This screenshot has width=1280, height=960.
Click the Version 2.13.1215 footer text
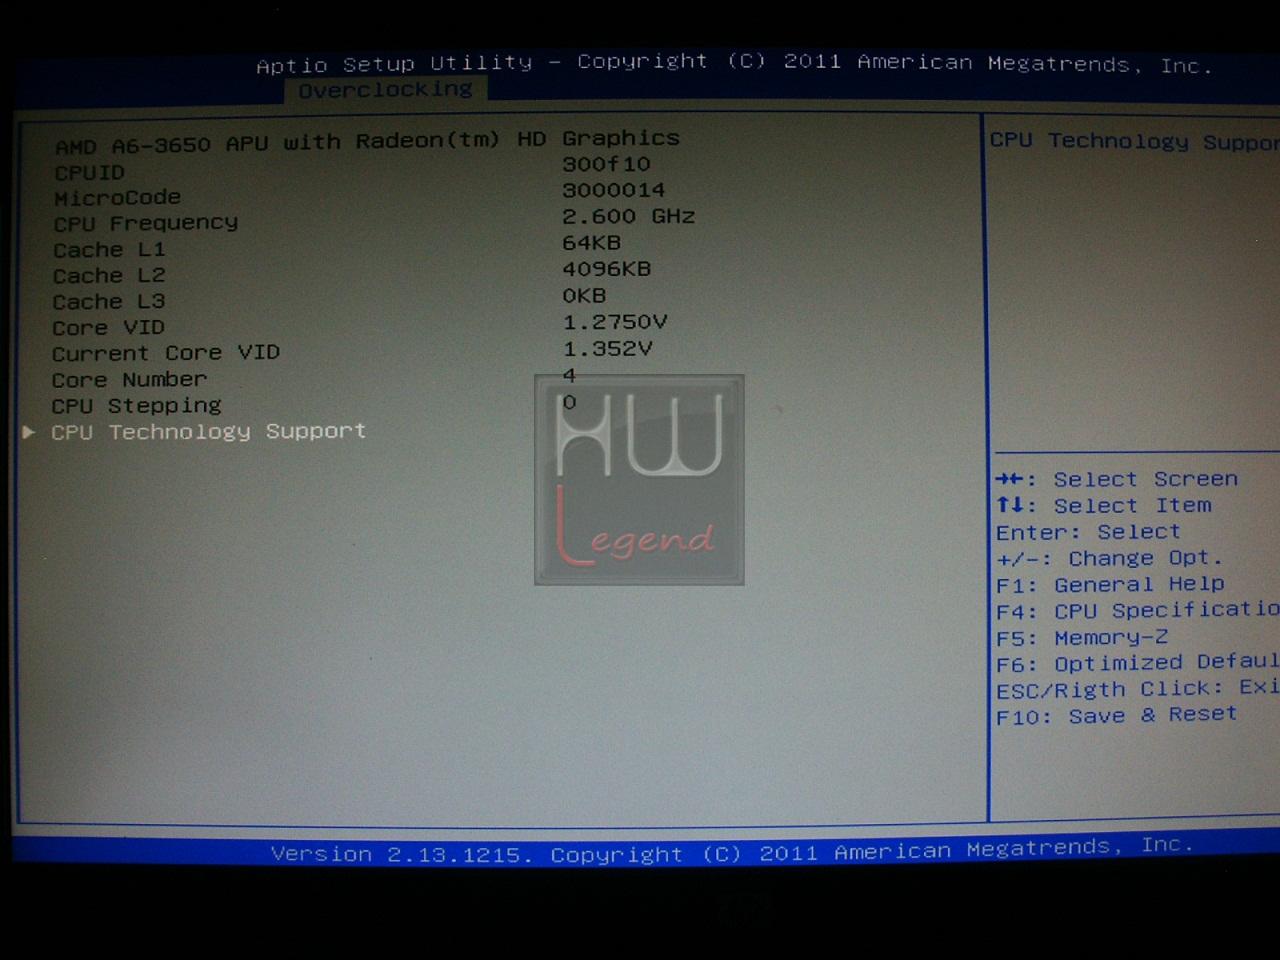click(x=732, y=851)
